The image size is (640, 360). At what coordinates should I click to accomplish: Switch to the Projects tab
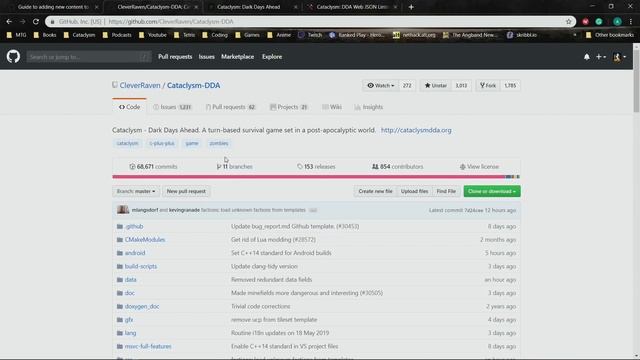point(289,107)
